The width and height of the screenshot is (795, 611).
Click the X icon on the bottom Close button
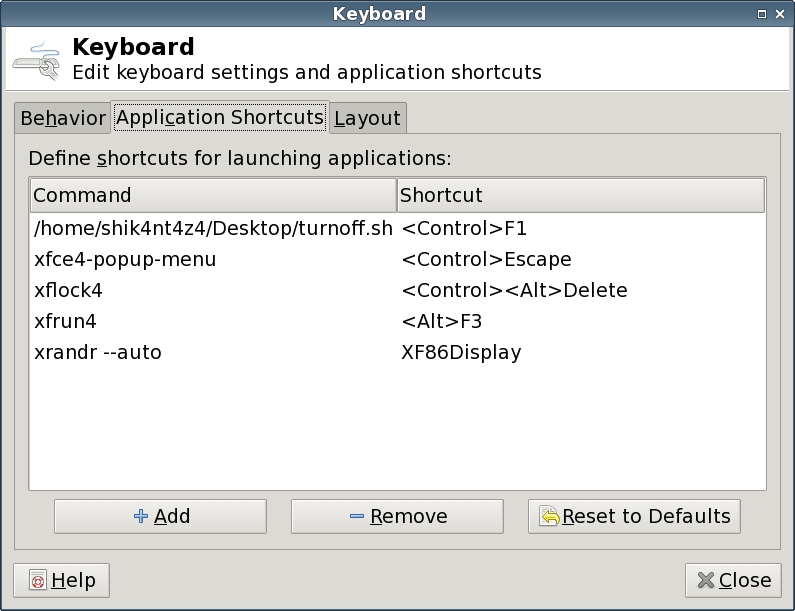point(706,581)
